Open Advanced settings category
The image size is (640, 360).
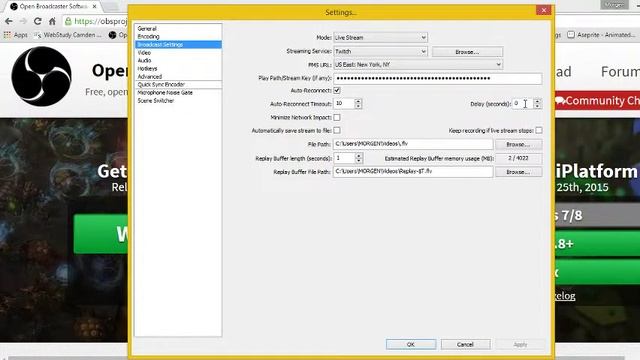[149, 76]
